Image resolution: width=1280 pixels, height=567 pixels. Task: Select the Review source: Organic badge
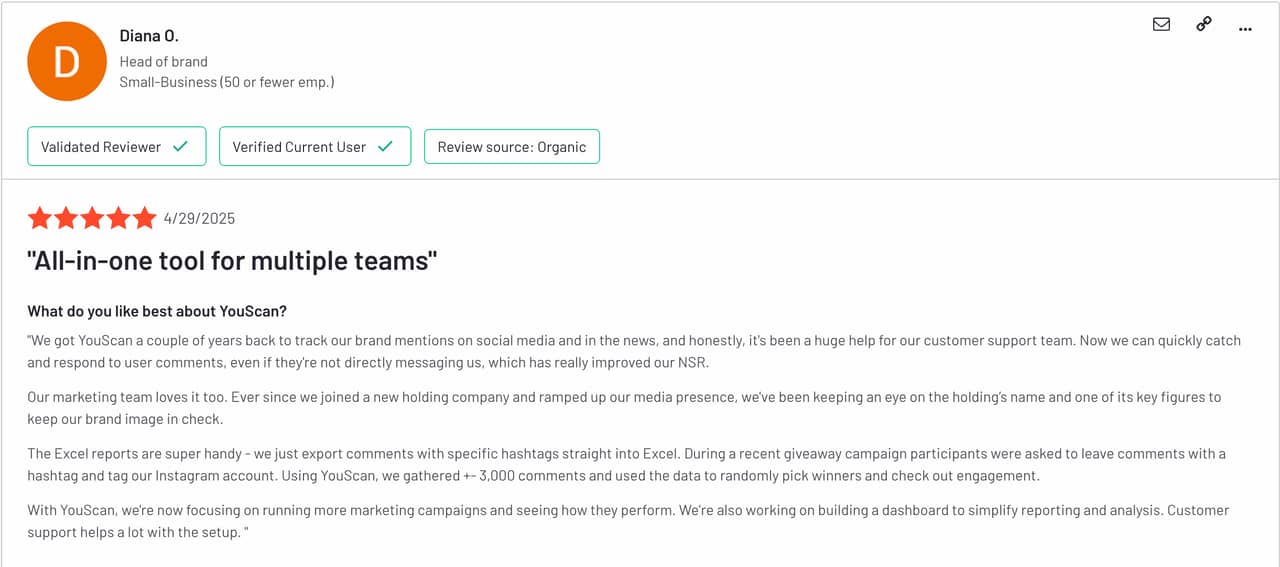coord(512,146)
